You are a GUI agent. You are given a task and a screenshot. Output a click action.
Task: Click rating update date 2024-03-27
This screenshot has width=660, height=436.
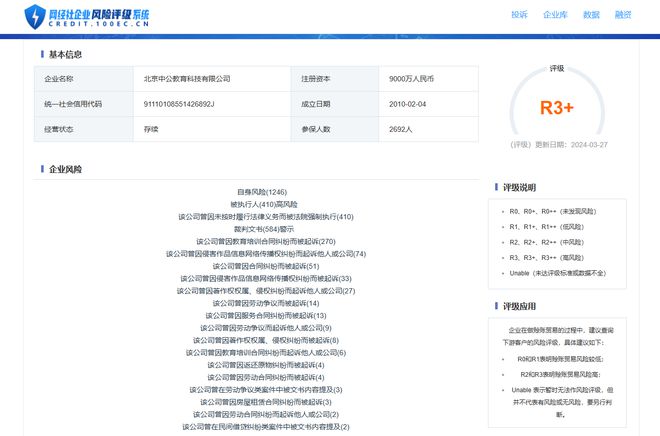click(589, 145)
